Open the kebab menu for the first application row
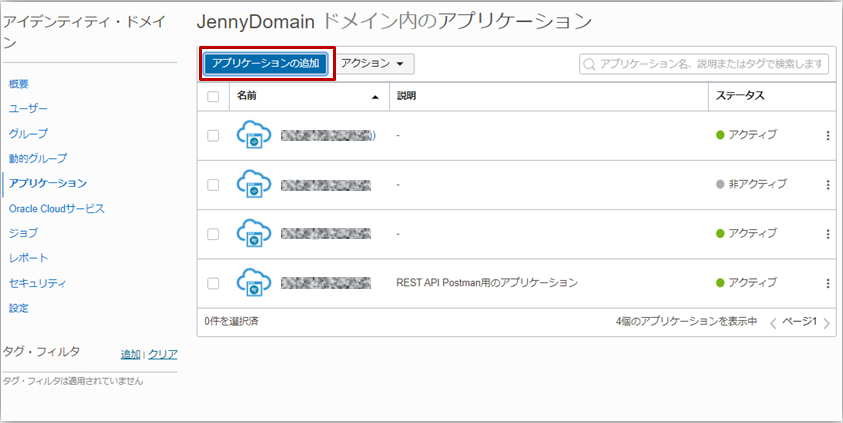The image size is (843, 423). tap(827, 135)
